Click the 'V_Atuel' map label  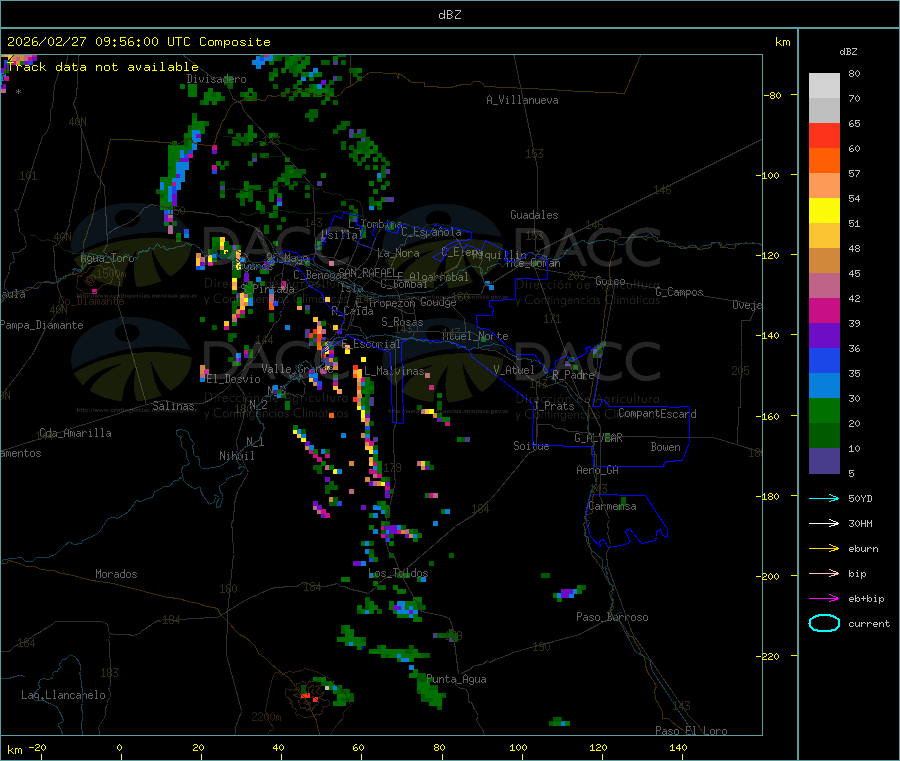click(514, 370)
